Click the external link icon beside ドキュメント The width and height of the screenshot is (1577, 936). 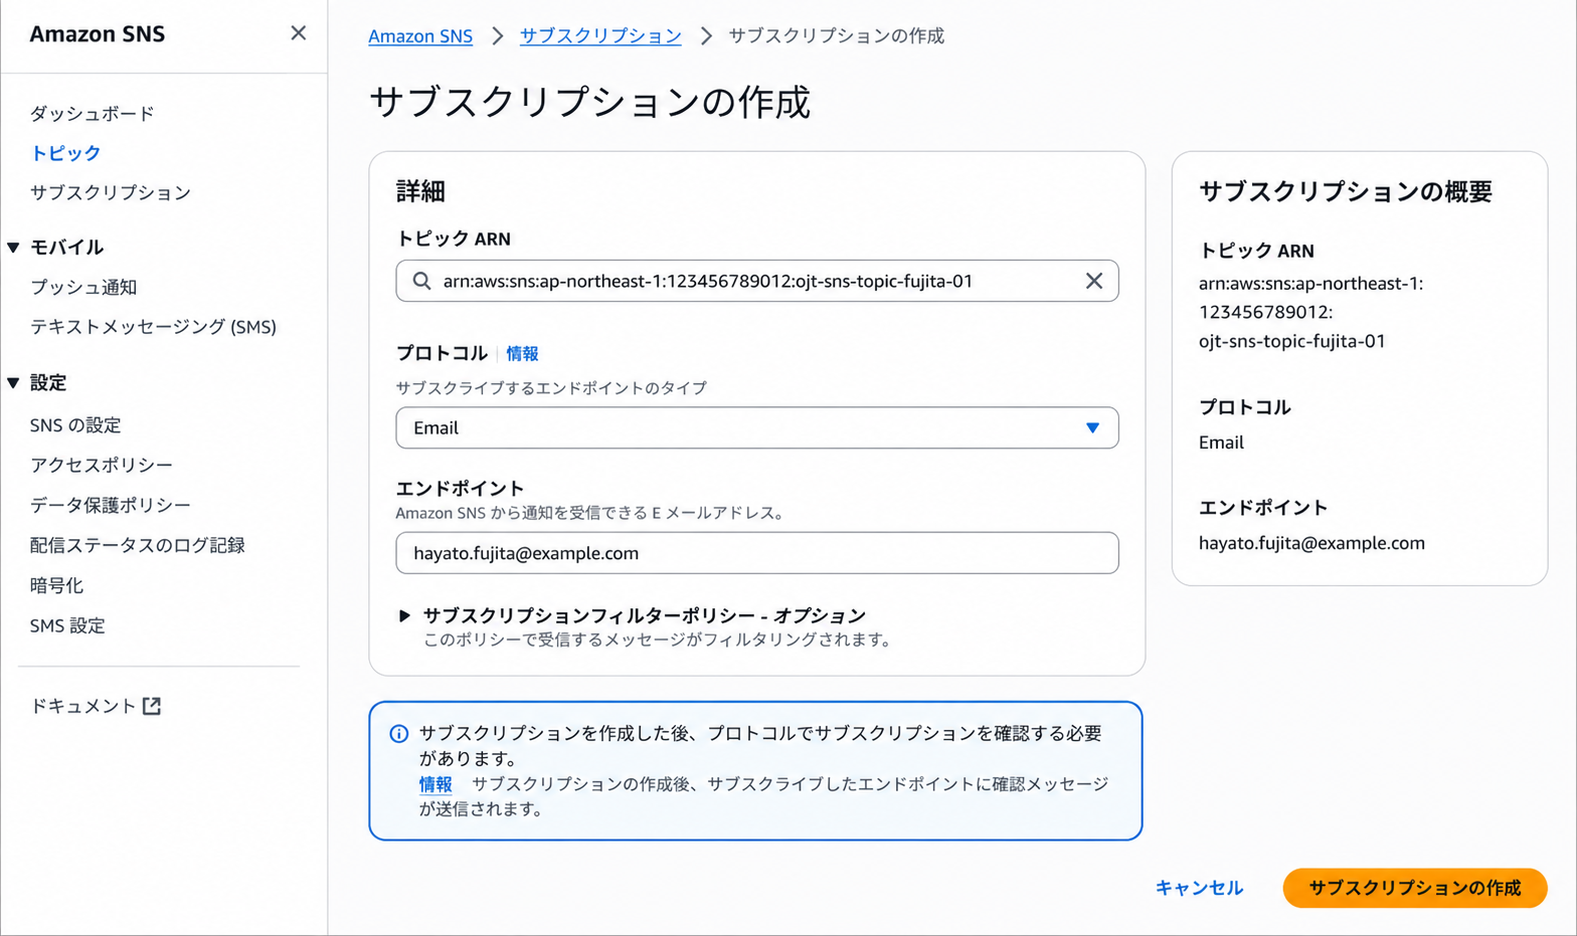152,706
